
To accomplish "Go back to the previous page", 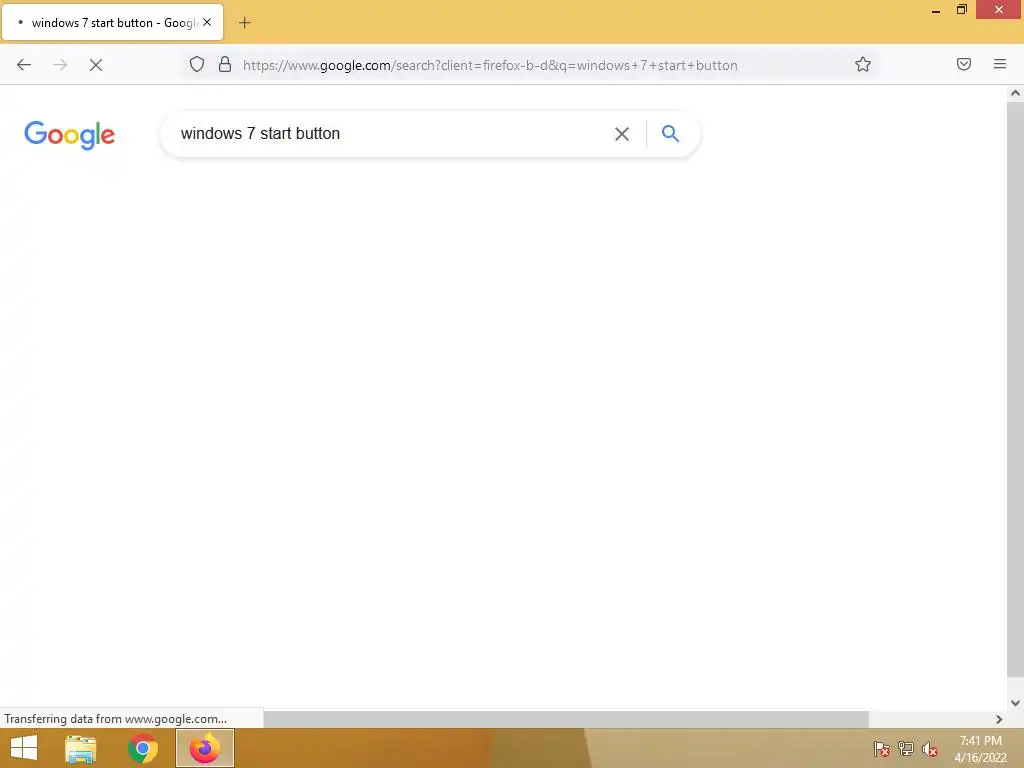I will (24, 65).
